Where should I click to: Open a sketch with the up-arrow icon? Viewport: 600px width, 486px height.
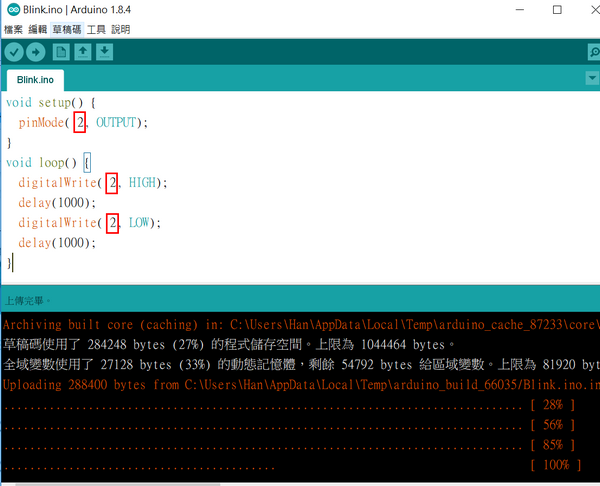pyautogui.click(x=83, y=52)
